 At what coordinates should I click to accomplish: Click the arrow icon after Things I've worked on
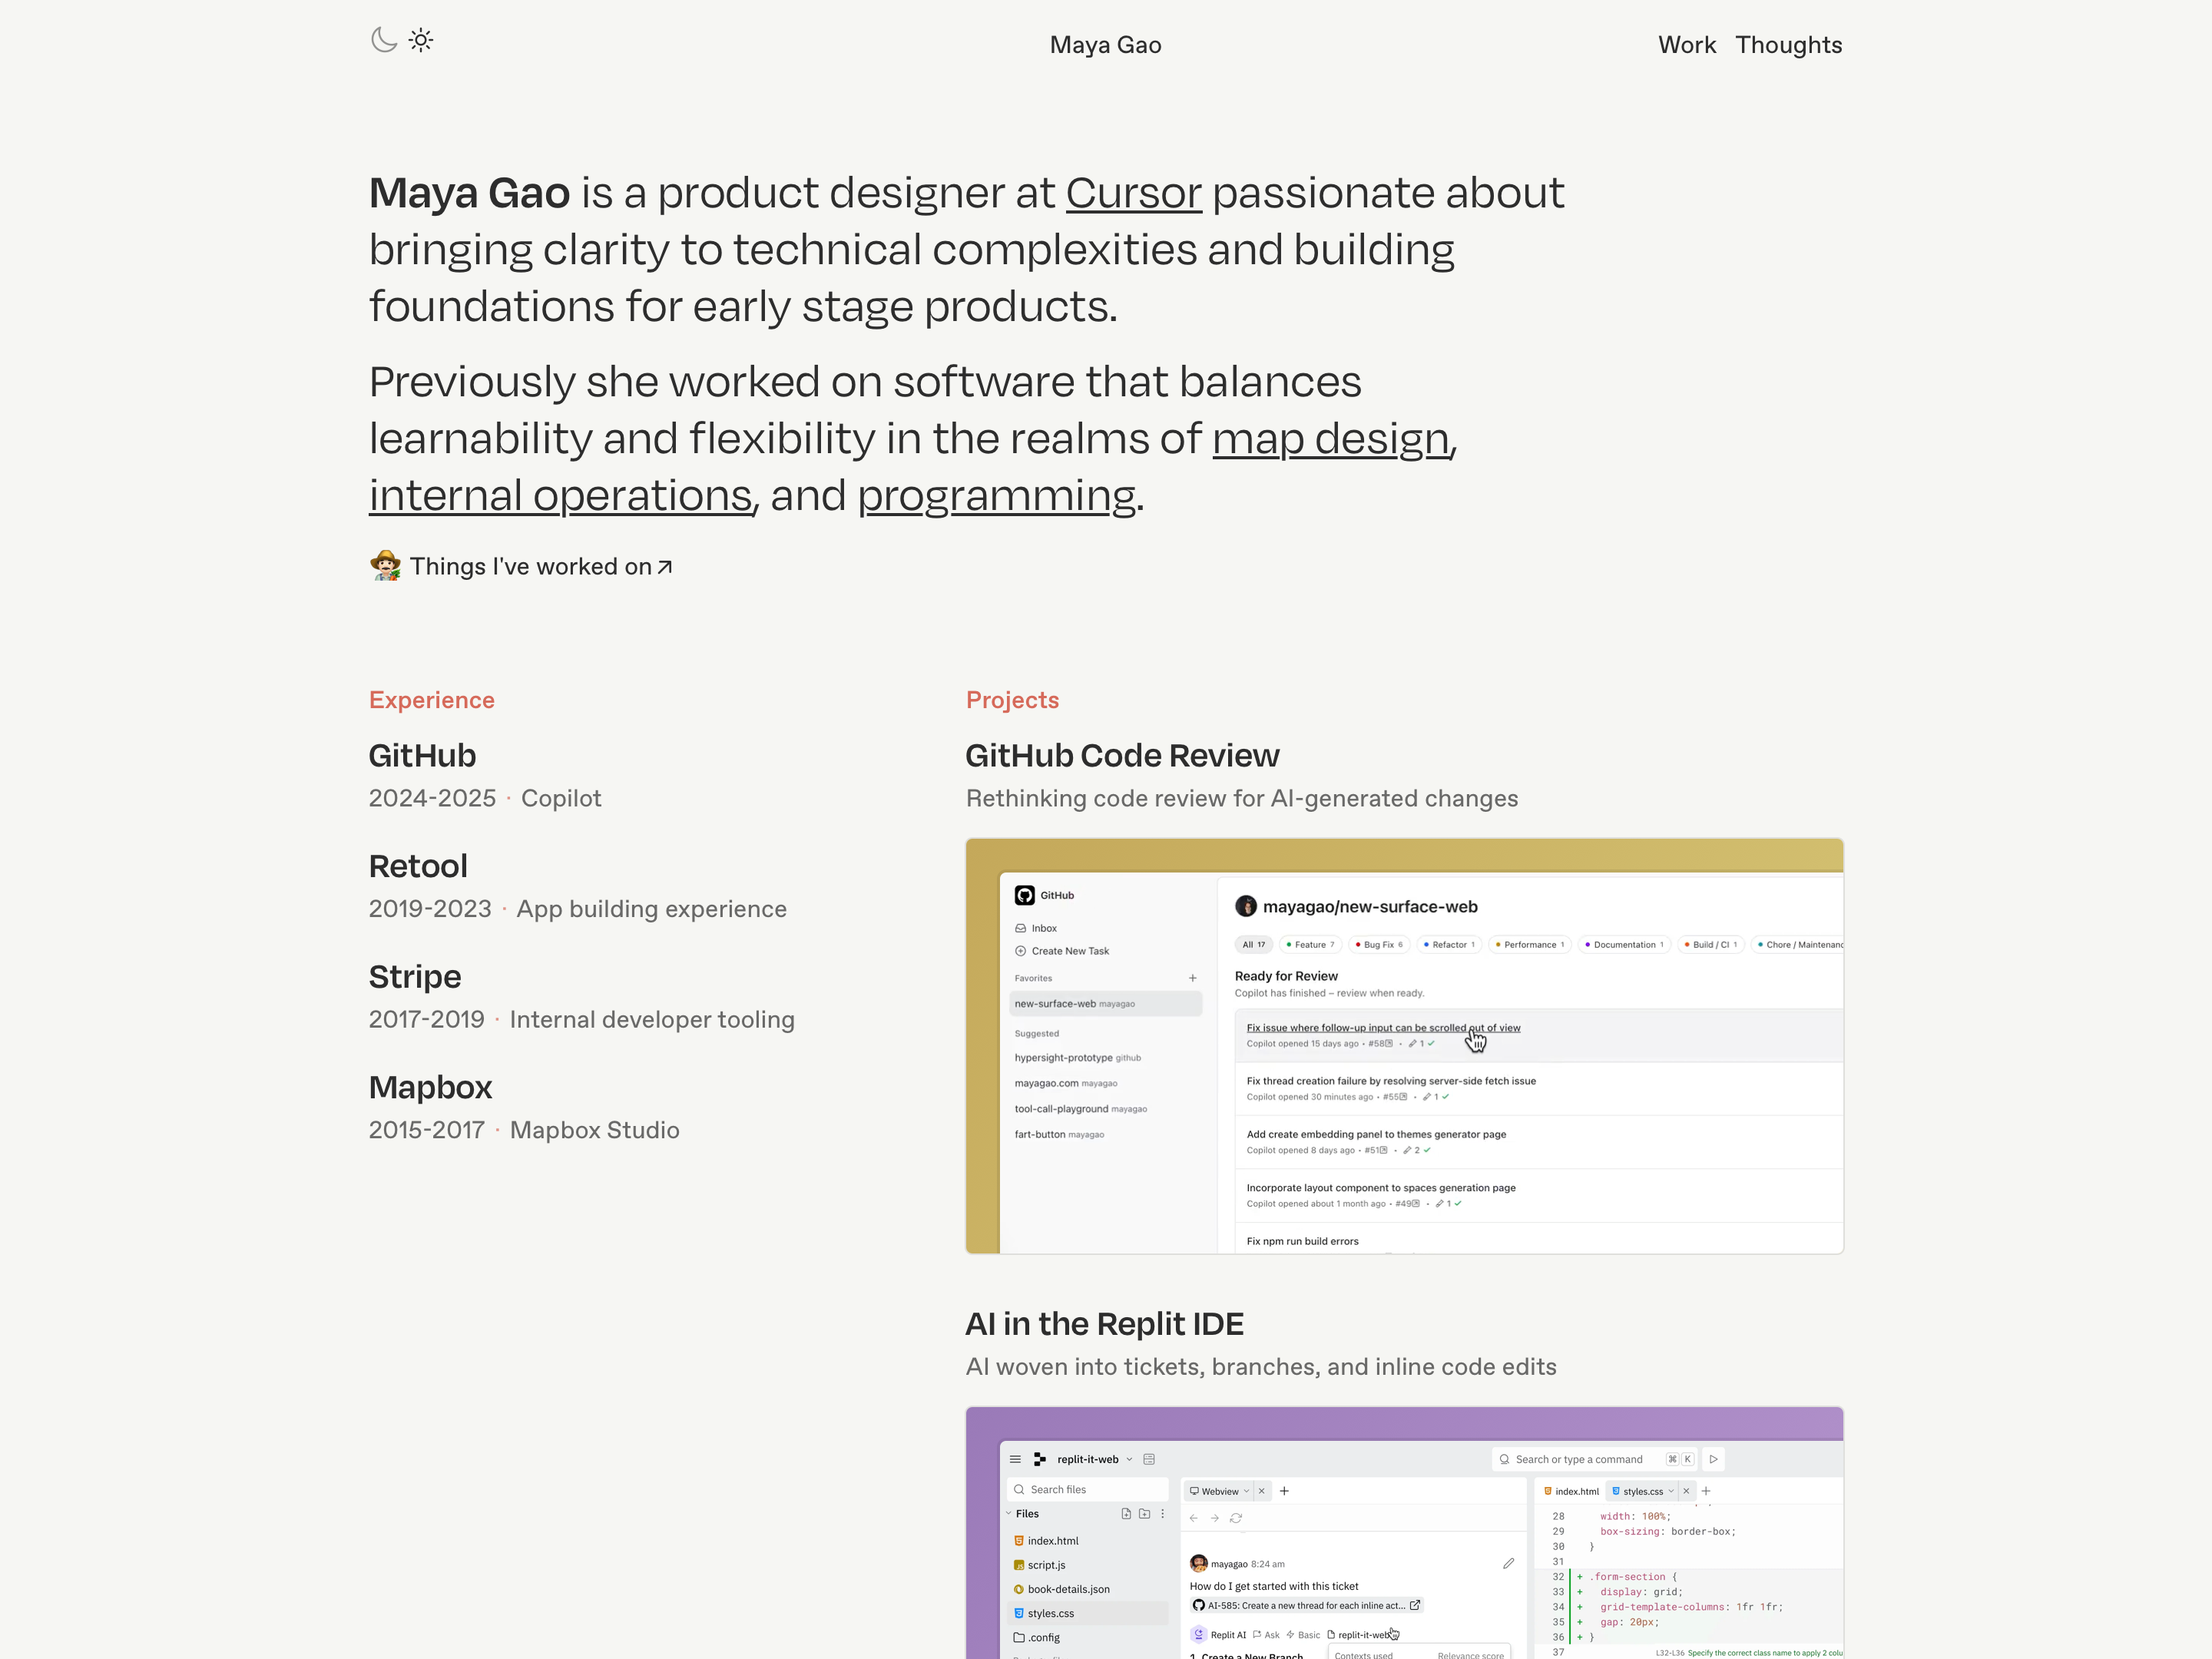(x=665, y=567)
